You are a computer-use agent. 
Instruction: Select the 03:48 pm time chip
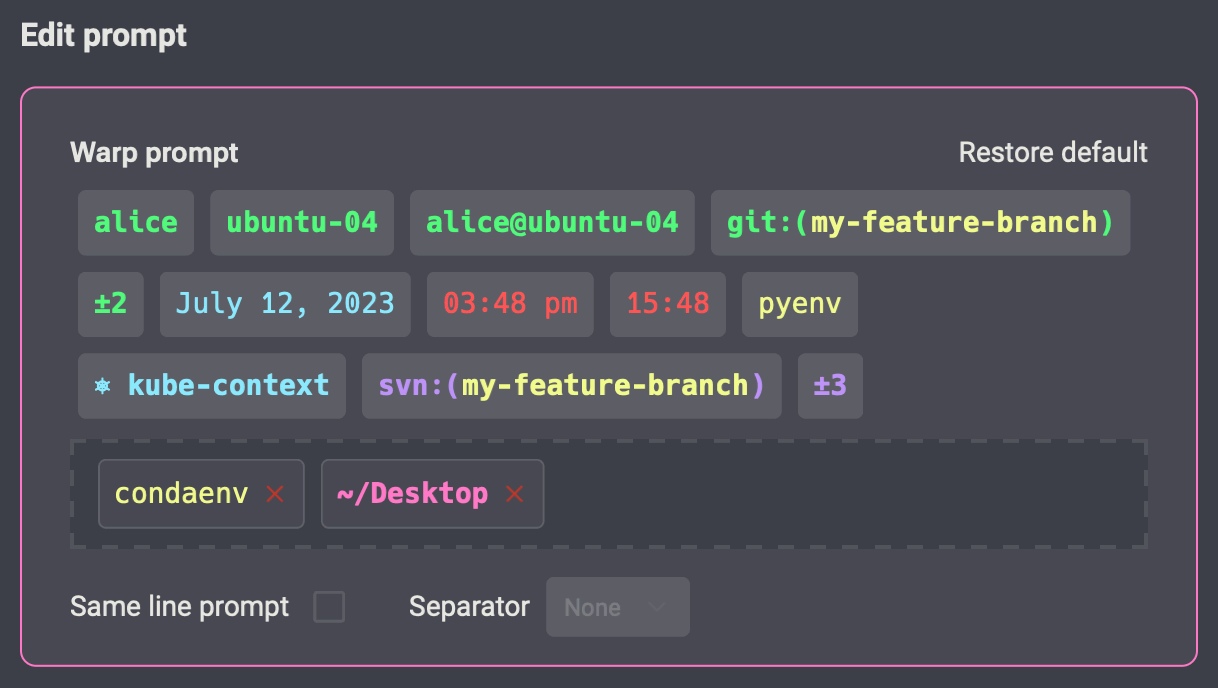tap(510, 304)
